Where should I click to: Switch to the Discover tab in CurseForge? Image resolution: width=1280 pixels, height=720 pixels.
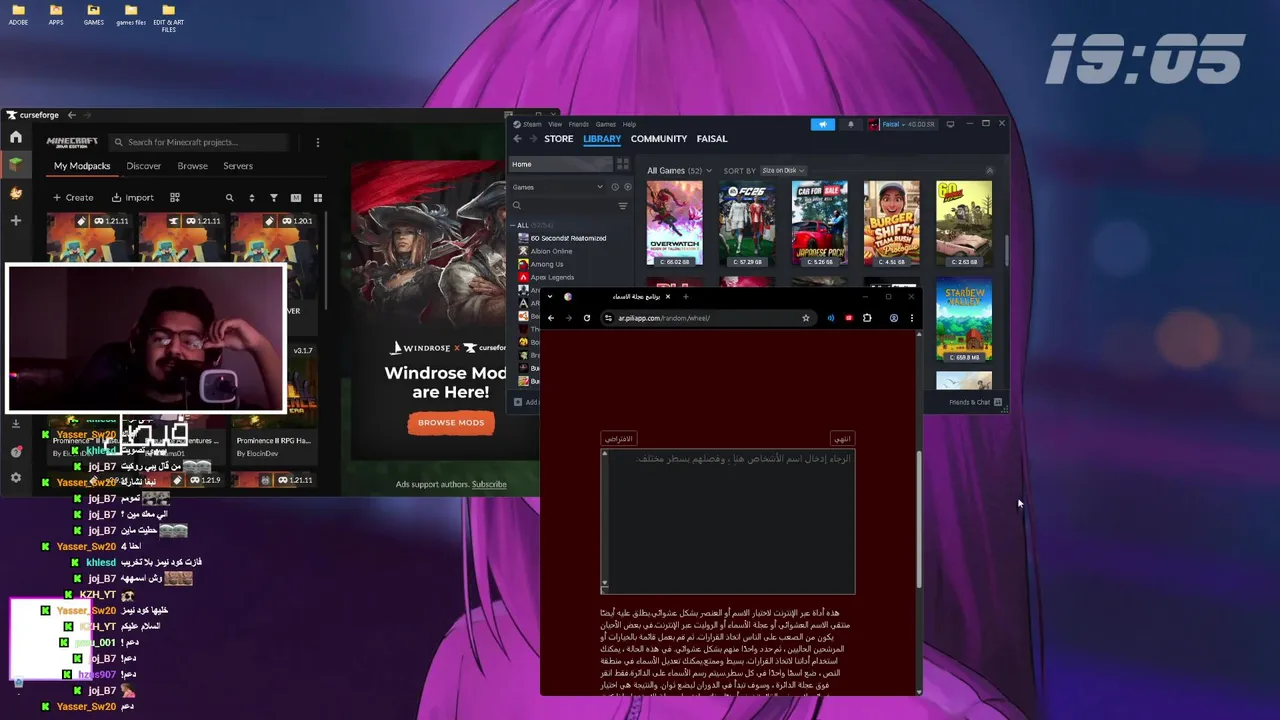click(144, 166)
